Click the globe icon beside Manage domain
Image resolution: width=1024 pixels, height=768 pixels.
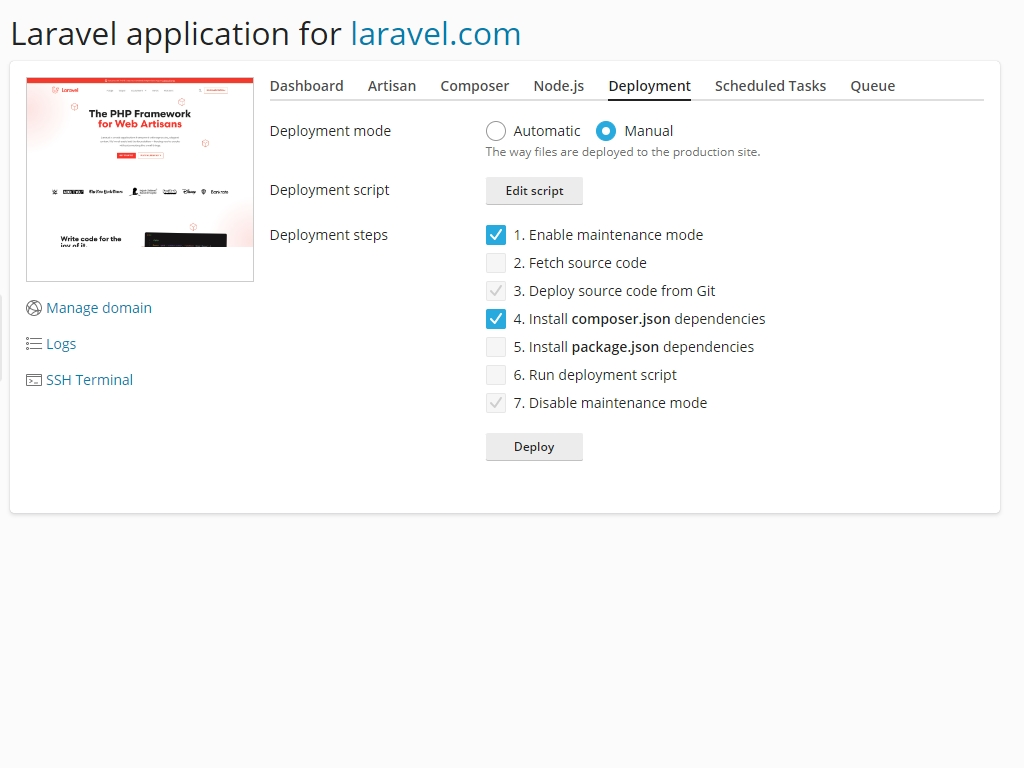pyautogui.click(x=33, y=308)
